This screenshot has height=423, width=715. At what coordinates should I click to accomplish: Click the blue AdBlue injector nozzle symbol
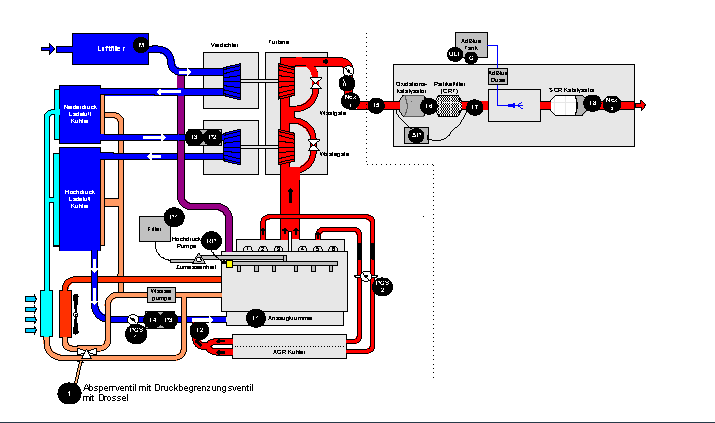click(x=516, y=106)
